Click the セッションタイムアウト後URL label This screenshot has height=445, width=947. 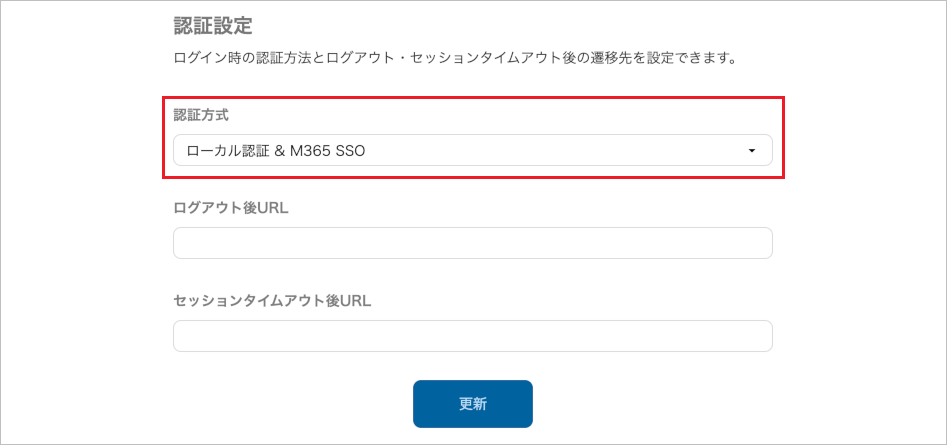[272, 300]
